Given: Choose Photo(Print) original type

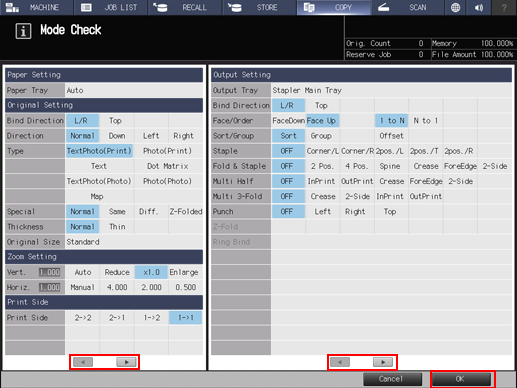Looking at the screenshot, I should (x=168, y=151).
